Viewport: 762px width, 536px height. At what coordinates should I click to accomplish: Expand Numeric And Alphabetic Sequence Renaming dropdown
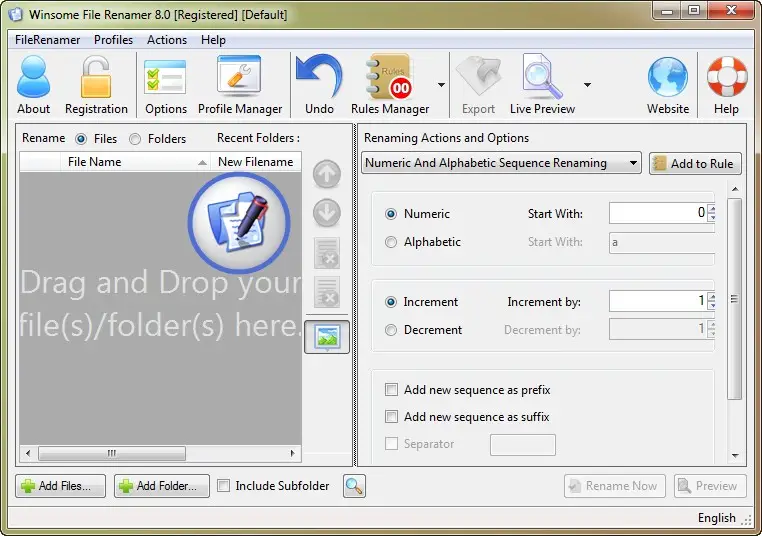click(633, 163)
